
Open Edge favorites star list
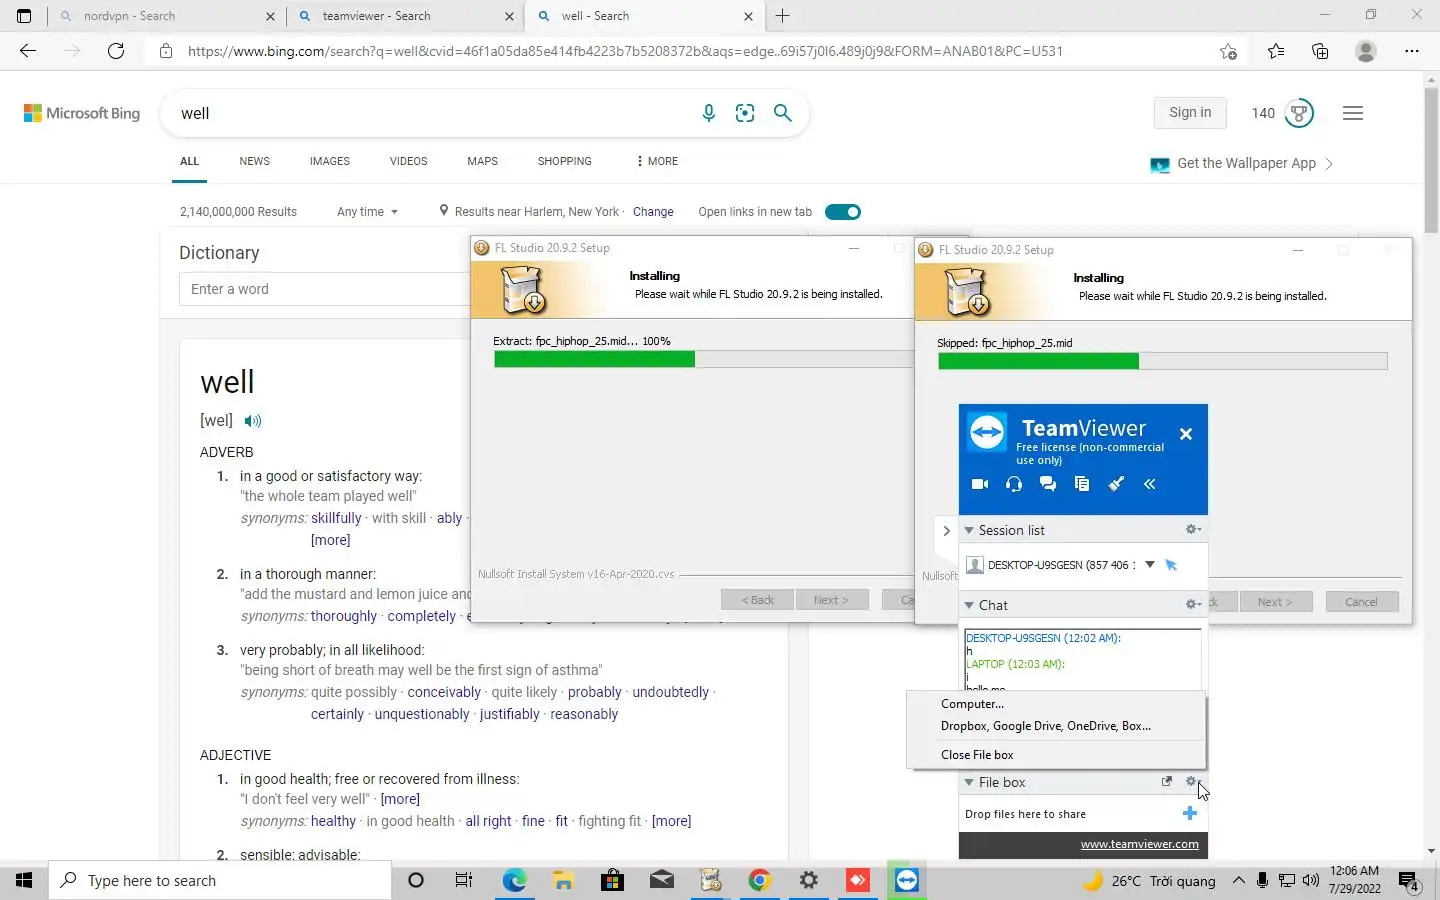click(1276, 51)
